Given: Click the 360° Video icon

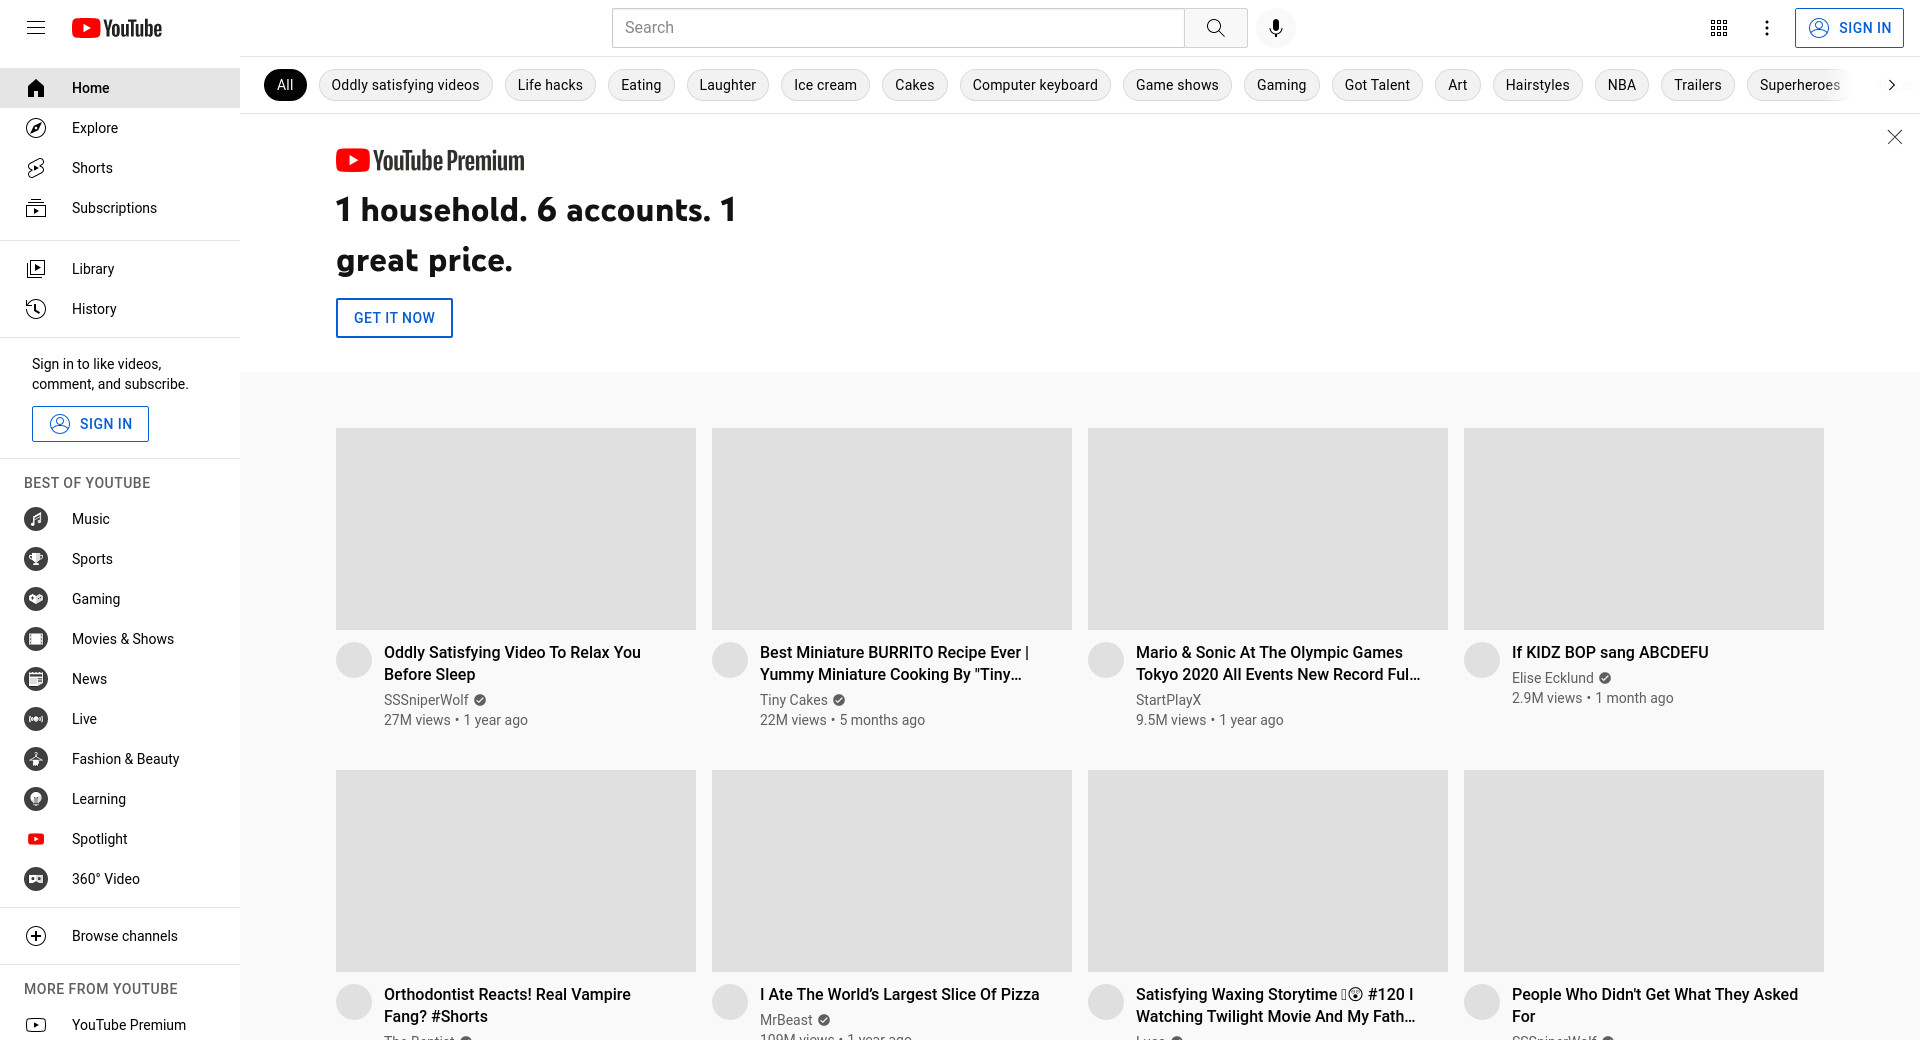Looking at the screenshot, I should (36, 879).
